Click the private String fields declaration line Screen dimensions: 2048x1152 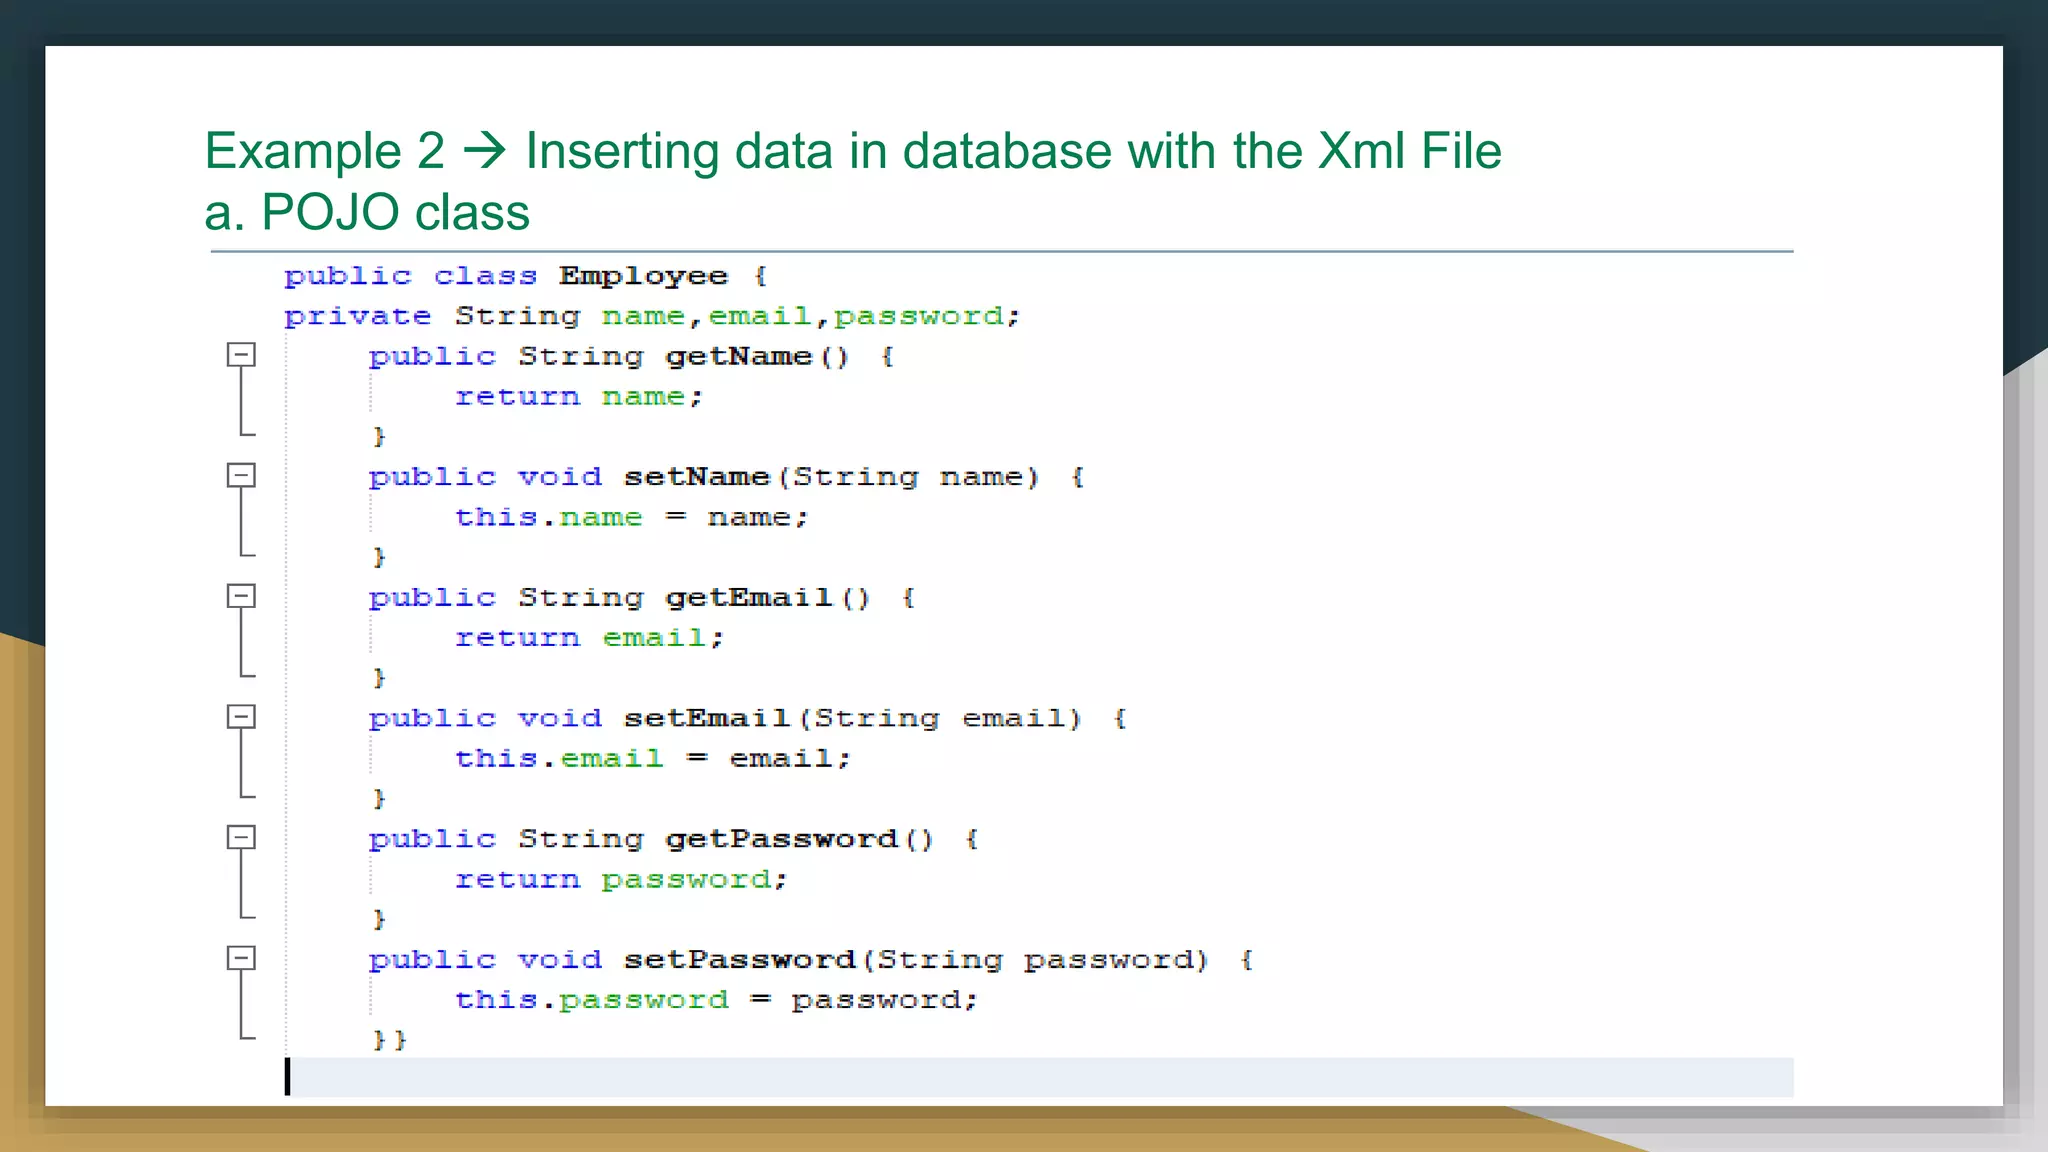tap(651, 317)
